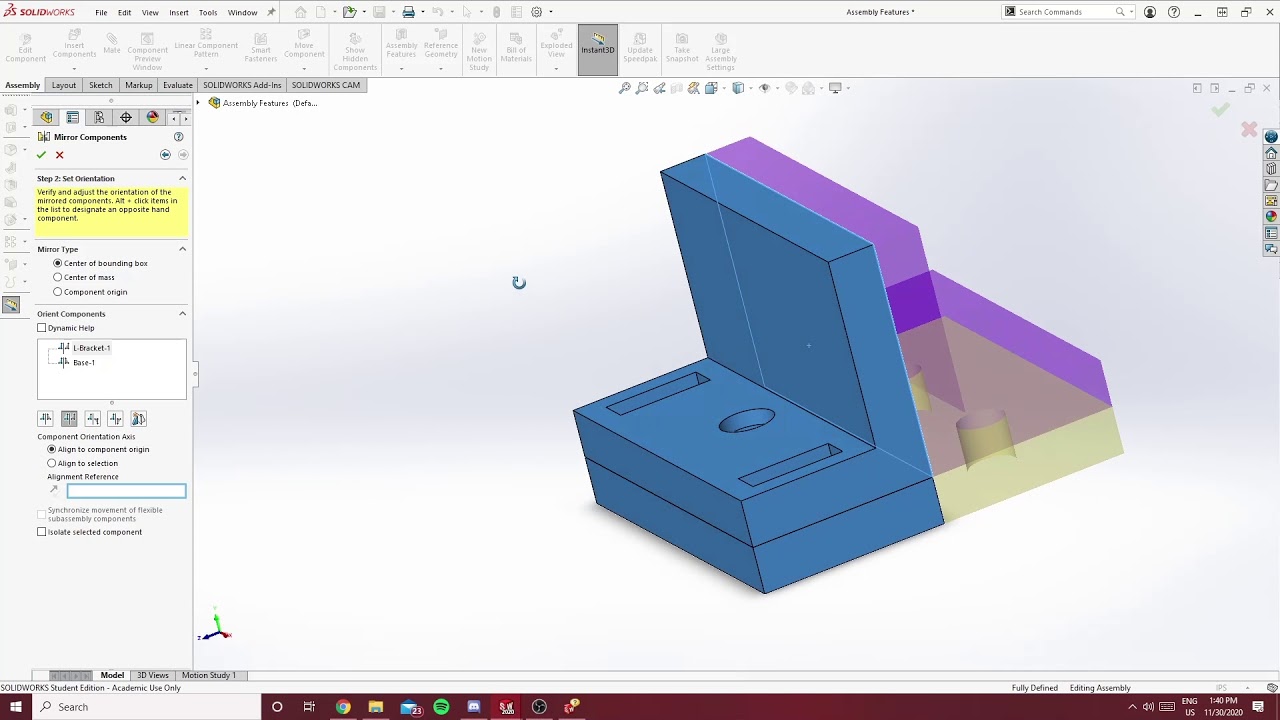The image size is (1280, 720).
Task: Switch to SOLIDWORKS Add-Ins tab
Action: point(242,85)
